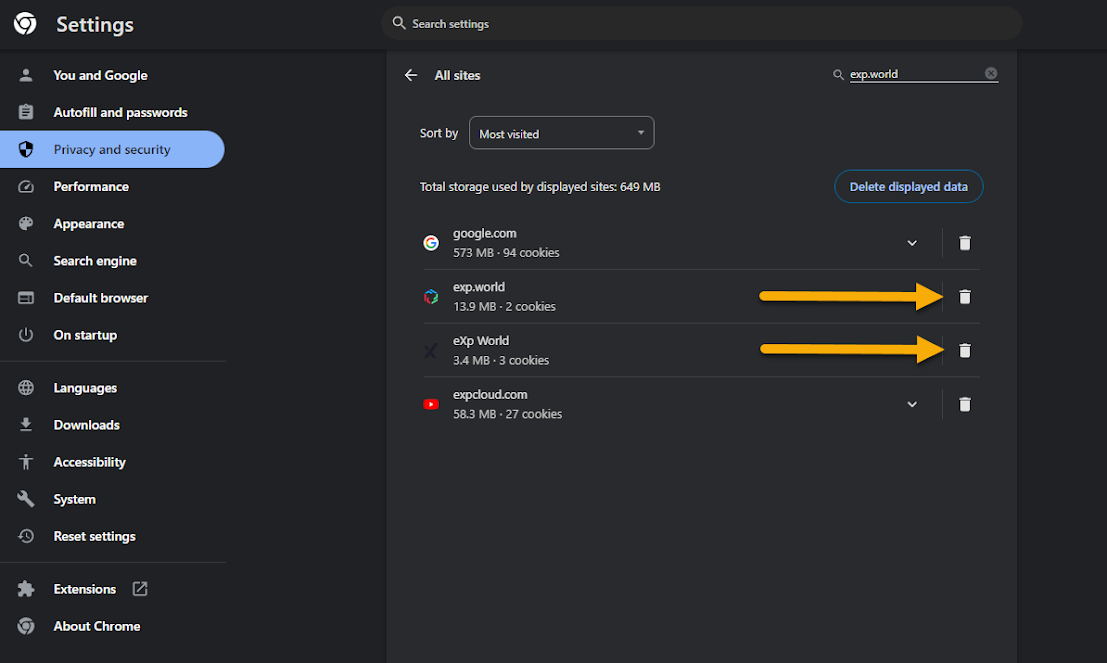Open Downloads settings
This screenshot has height=663, width=1107.
pyautogui.click(x=87, y=425)
